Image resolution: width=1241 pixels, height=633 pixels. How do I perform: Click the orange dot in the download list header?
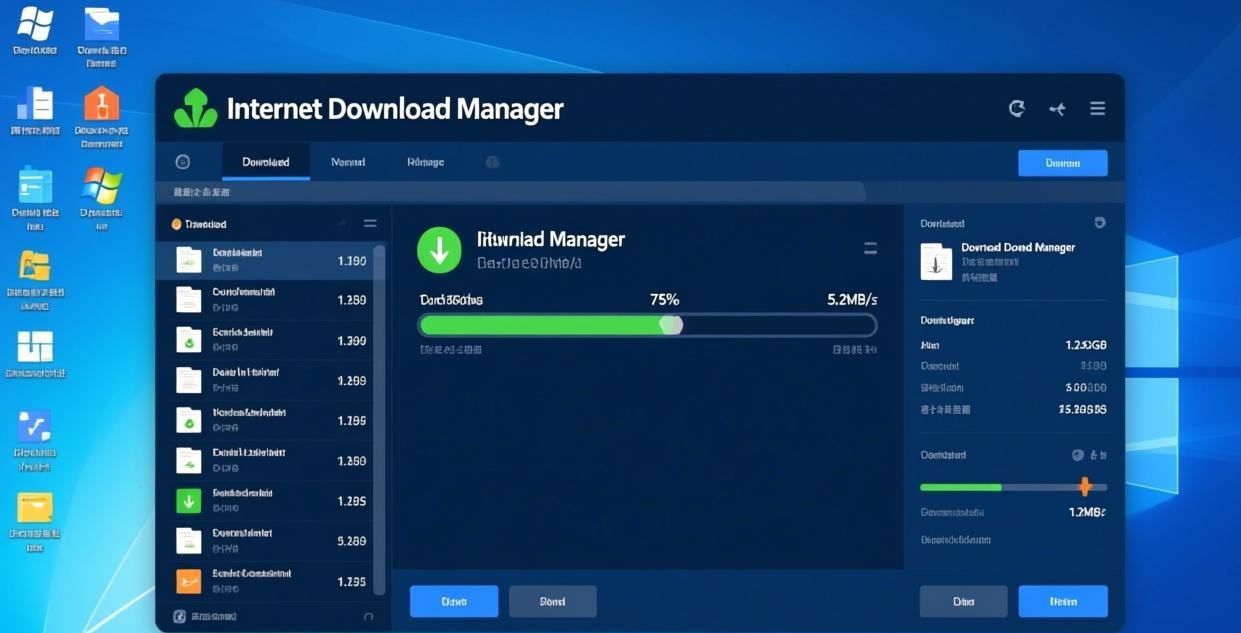coord(176,224)
